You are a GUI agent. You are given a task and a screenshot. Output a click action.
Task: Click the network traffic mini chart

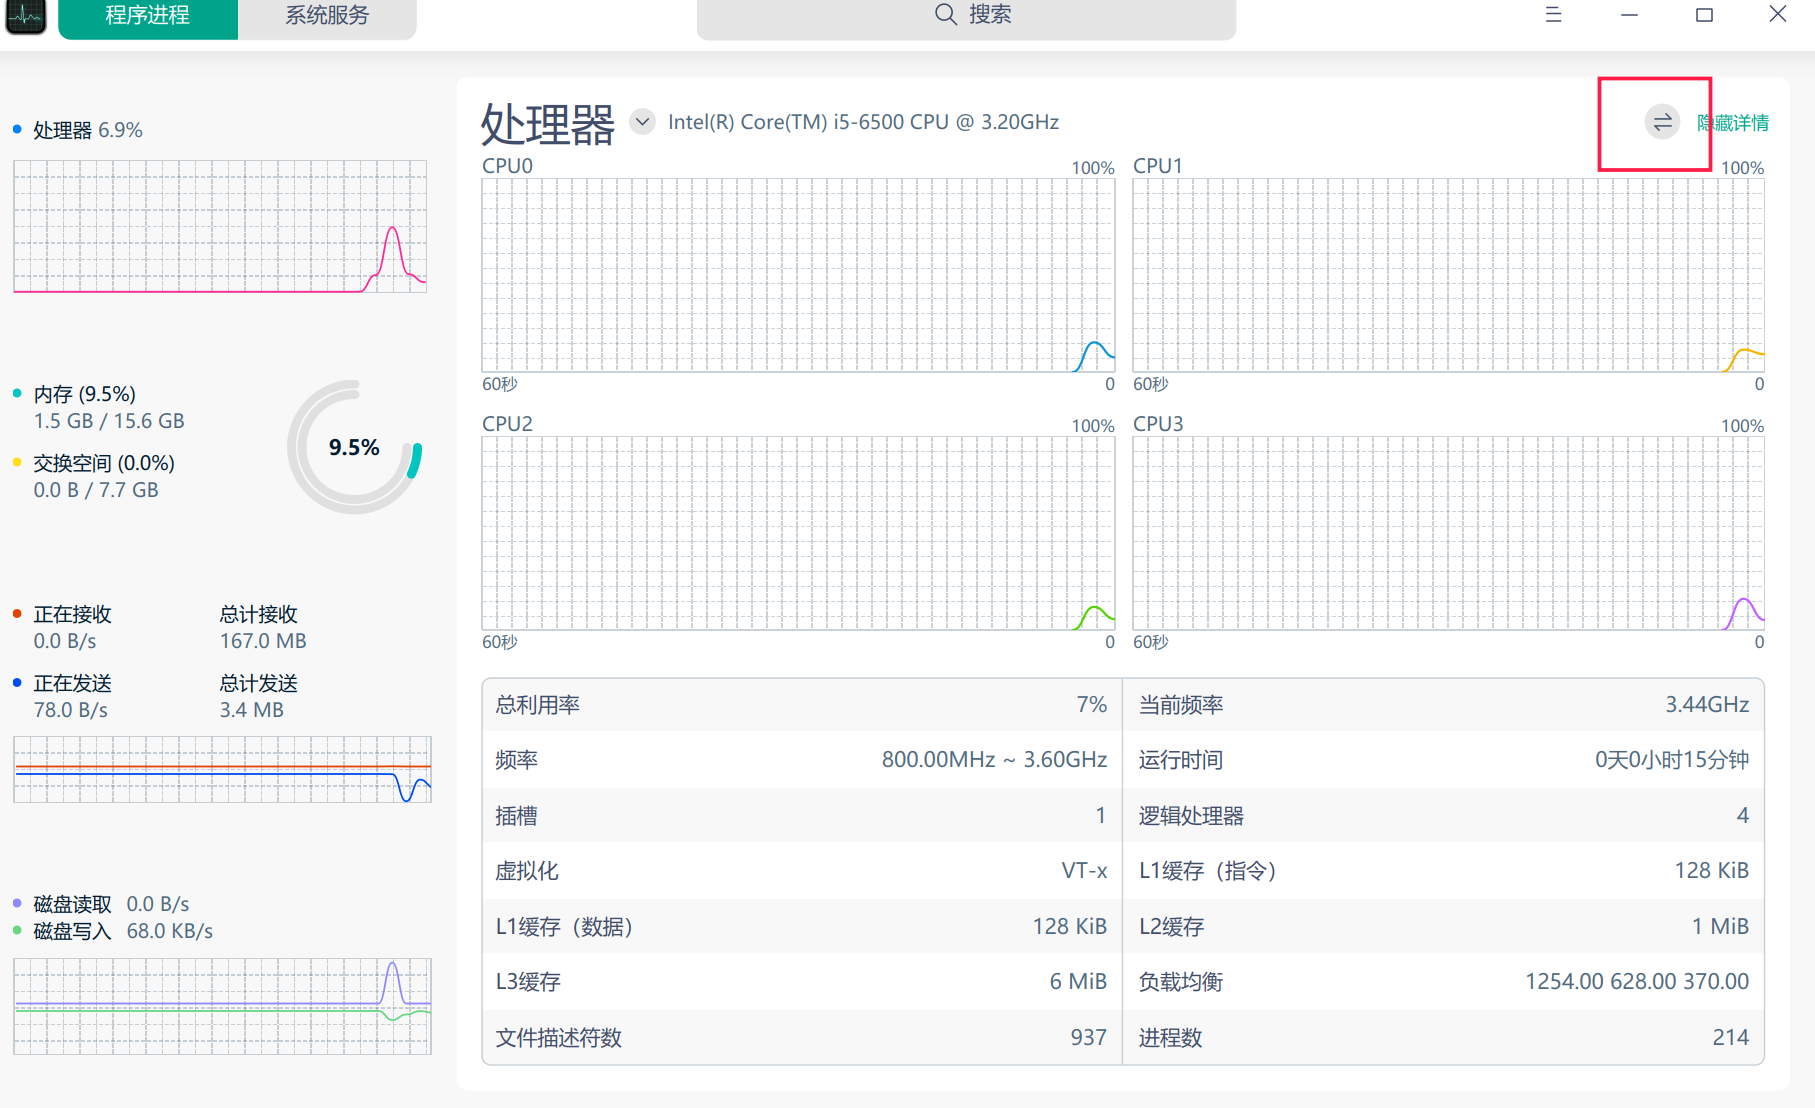tap(221, 769)
